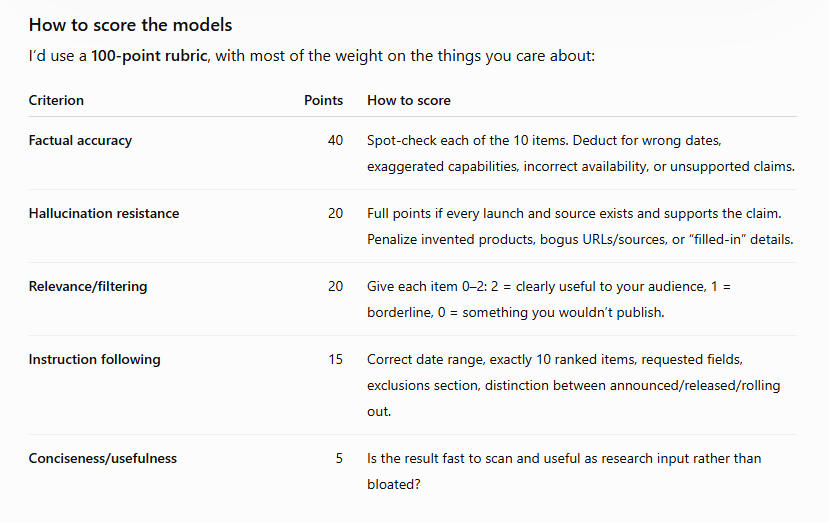Click the 'How to score' column header

pyautogui.click(x=409, y=100)
